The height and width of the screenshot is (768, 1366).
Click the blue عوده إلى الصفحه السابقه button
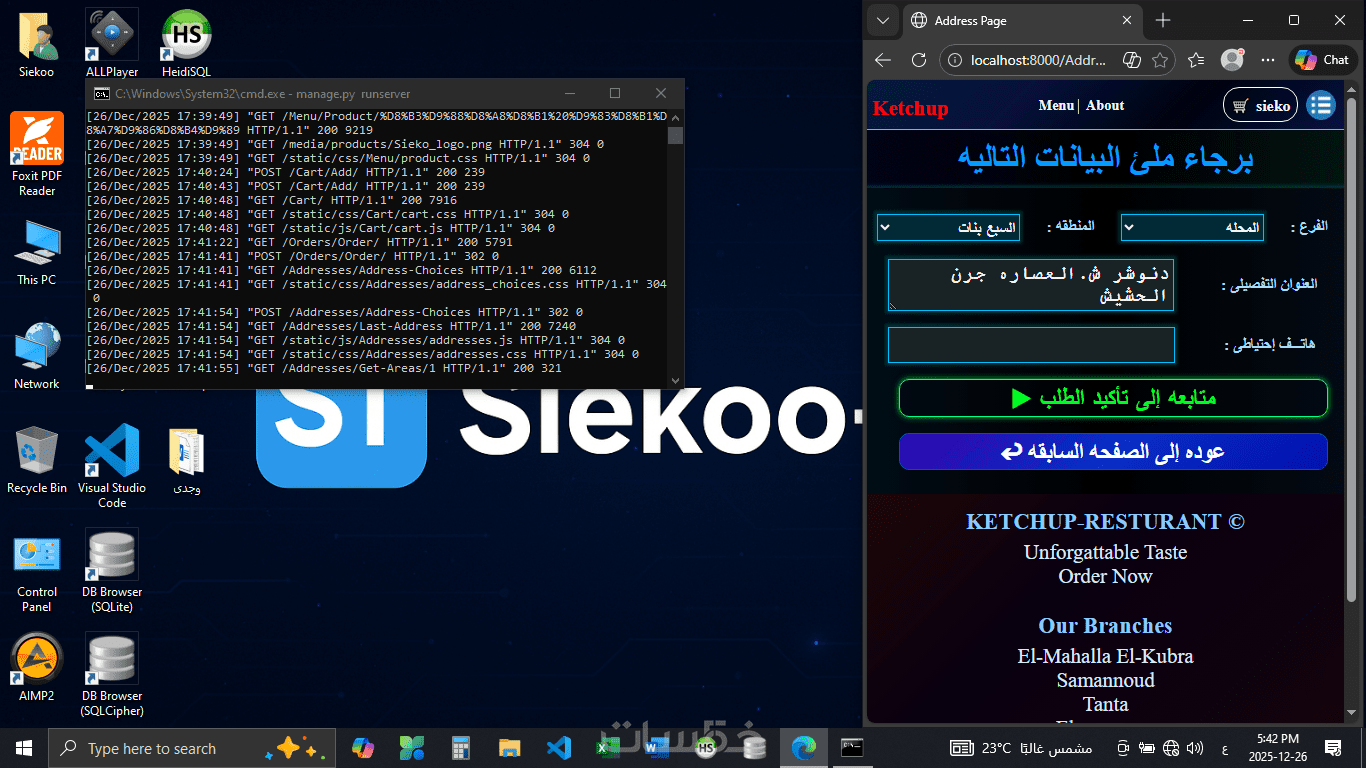1113,452
